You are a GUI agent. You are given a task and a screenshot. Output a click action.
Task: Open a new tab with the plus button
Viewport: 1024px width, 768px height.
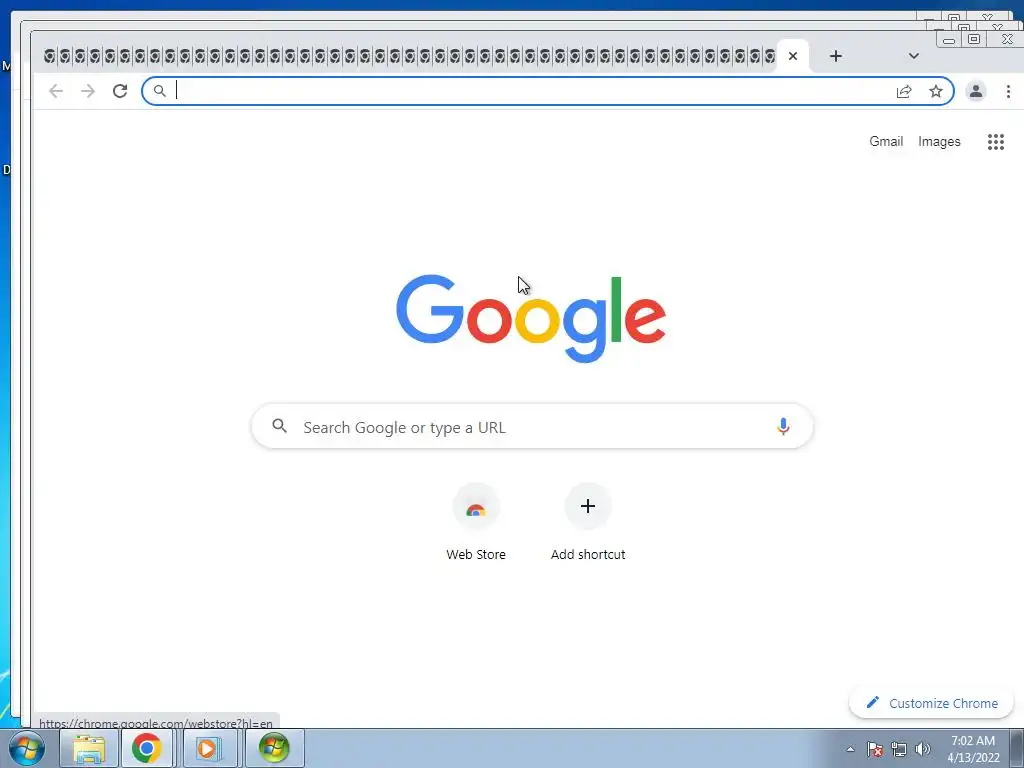[835, 56]
